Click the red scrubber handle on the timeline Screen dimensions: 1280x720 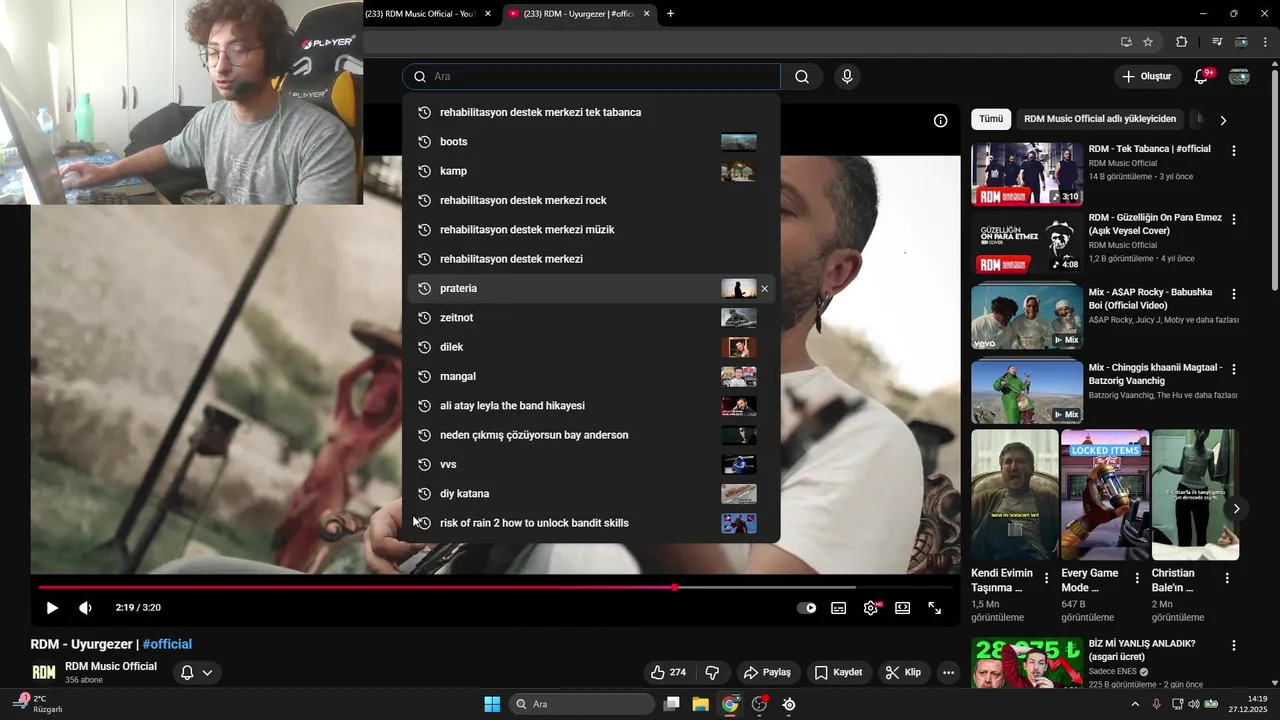tap(675, 588)
